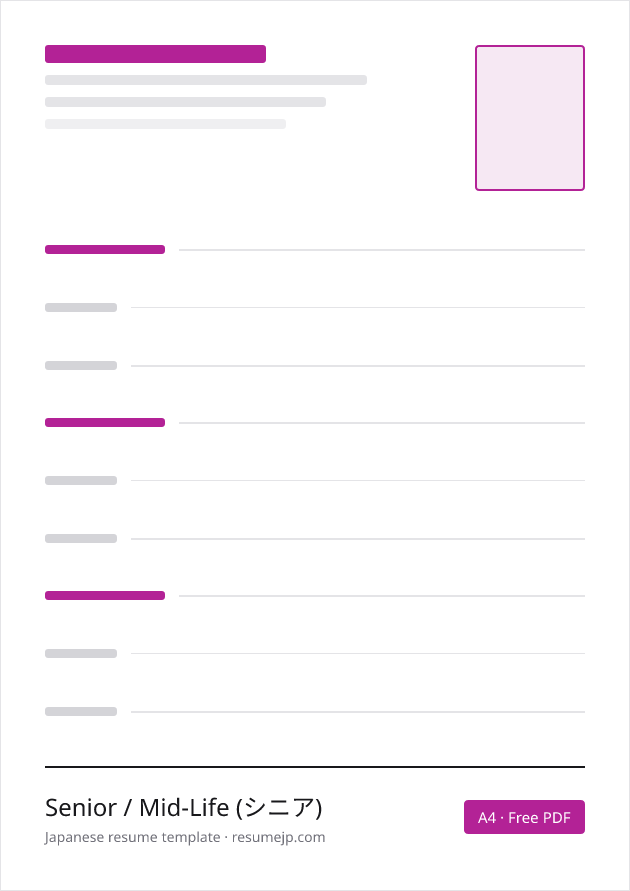630x891 pixels.
Task: Click the first gray label in section one
Action: coord(81,307)
